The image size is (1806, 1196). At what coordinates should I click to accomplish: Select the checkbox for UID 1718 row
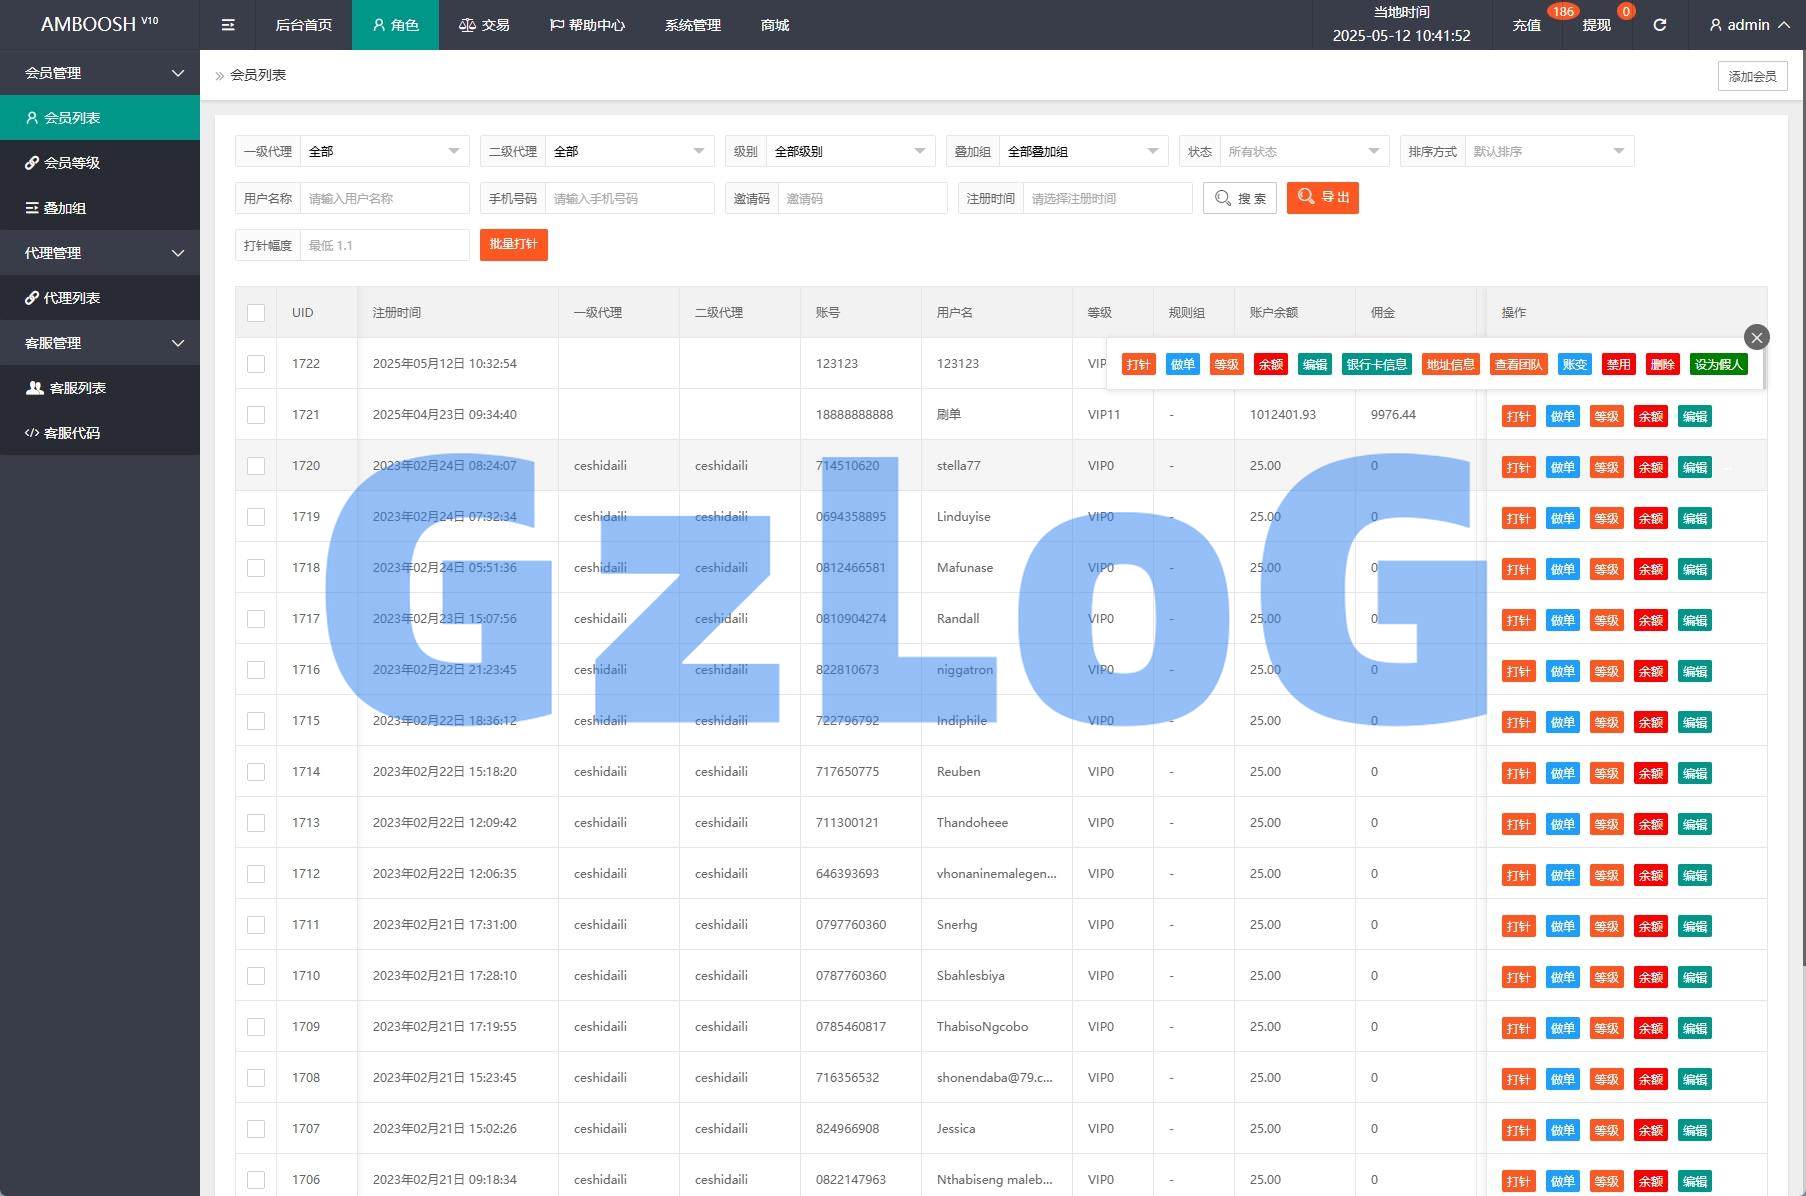coord(256,568)
